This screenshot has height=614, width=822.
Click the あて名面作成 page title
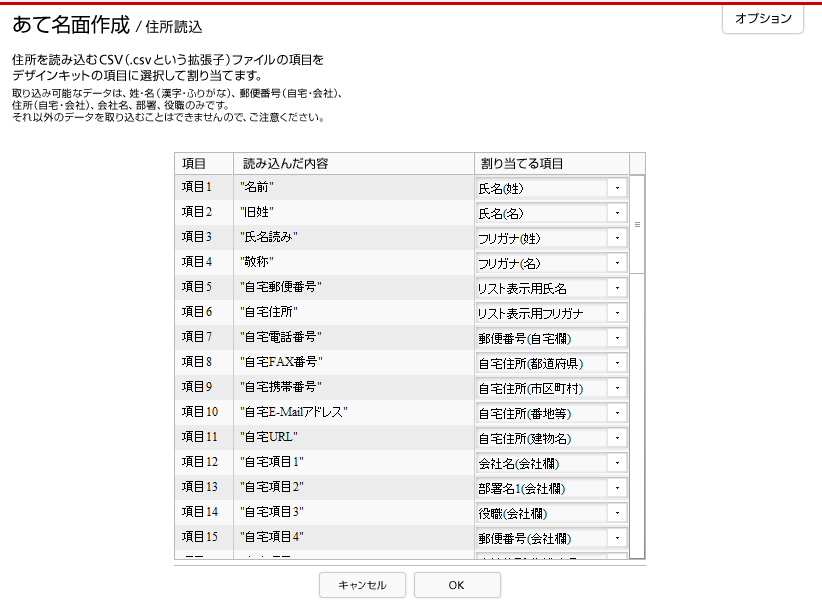[71, 25]
